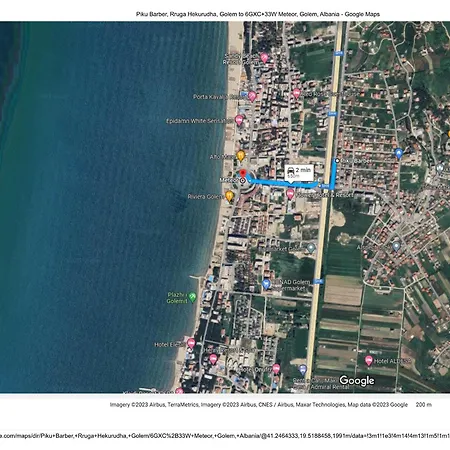Open the blue car rental marker by Admiral Rental
The image size is (450, 450).
(302, 369)
